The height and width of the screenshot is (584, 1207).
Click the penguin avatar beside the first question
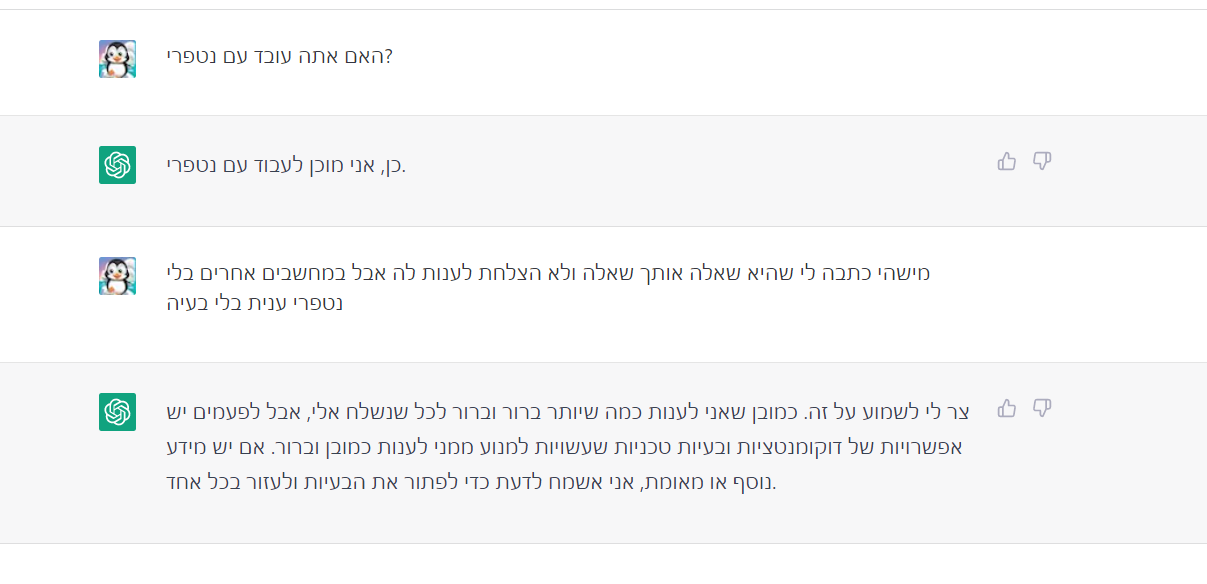click(x=117, y=59)
